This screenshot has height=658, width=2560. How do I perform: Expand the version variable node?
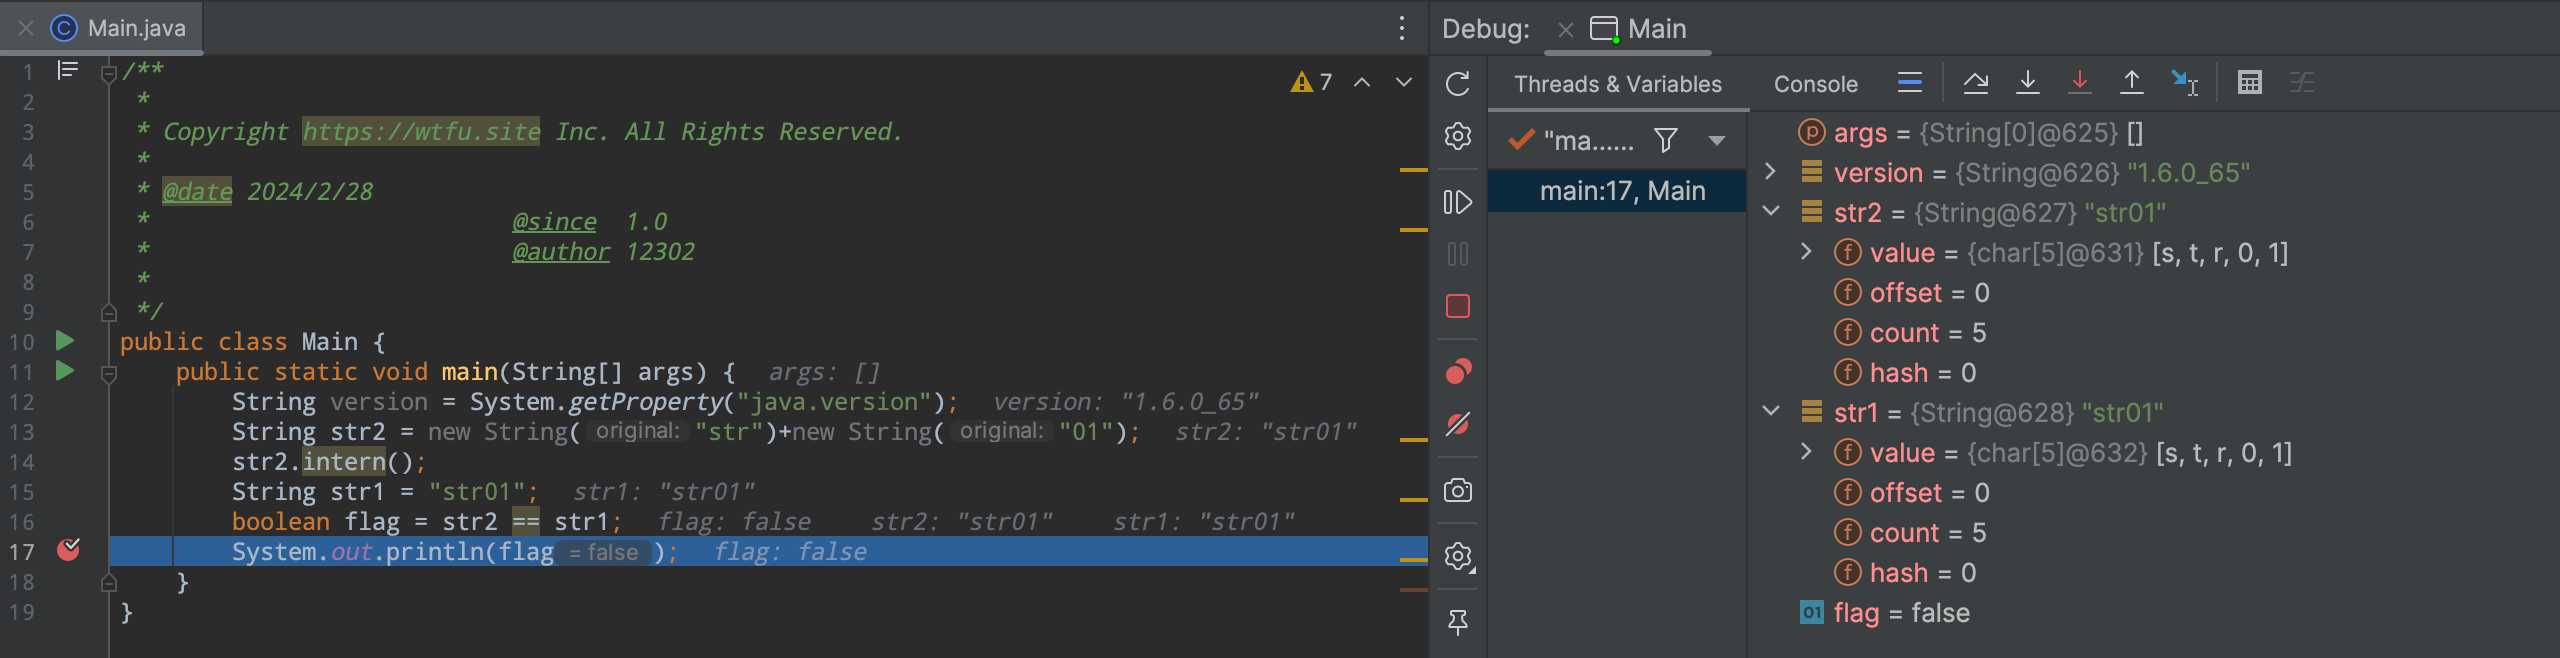pyautogui.click(x=1770, y=172)
